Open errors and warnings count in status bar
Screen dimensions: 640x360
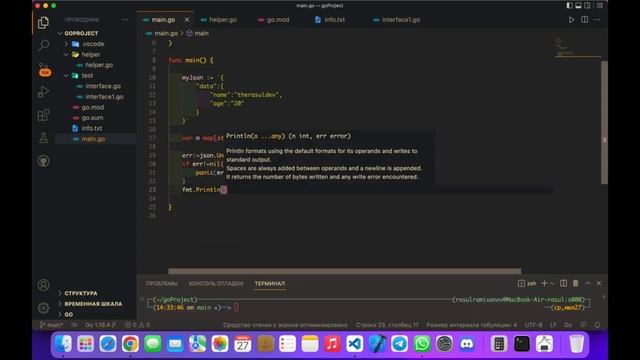tap(137, 325)
